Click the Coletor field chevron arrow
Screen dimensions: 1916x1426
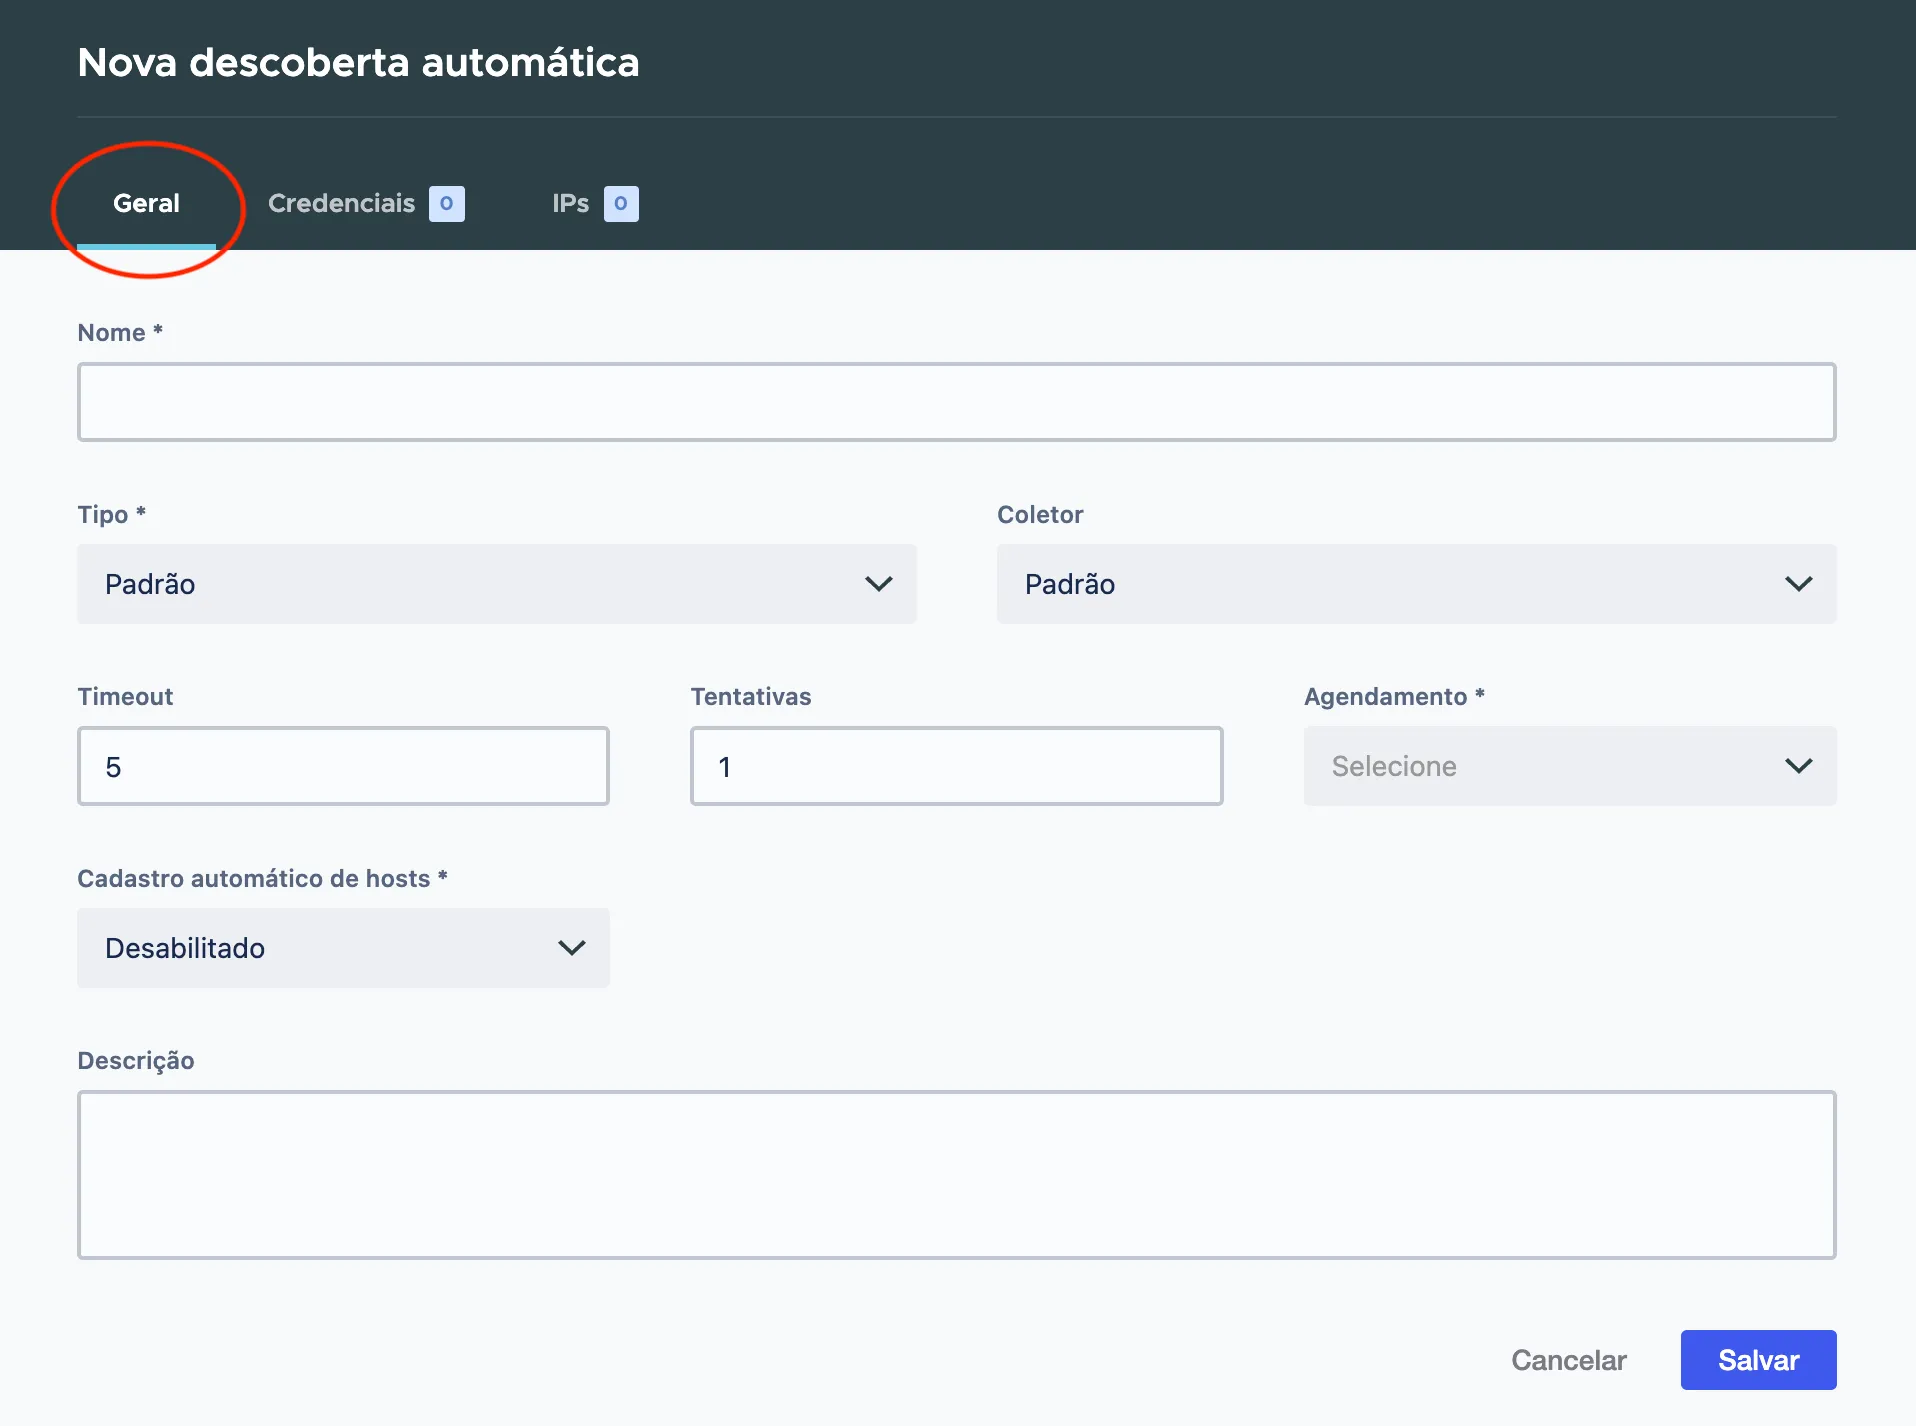[x=1799, y=584]
